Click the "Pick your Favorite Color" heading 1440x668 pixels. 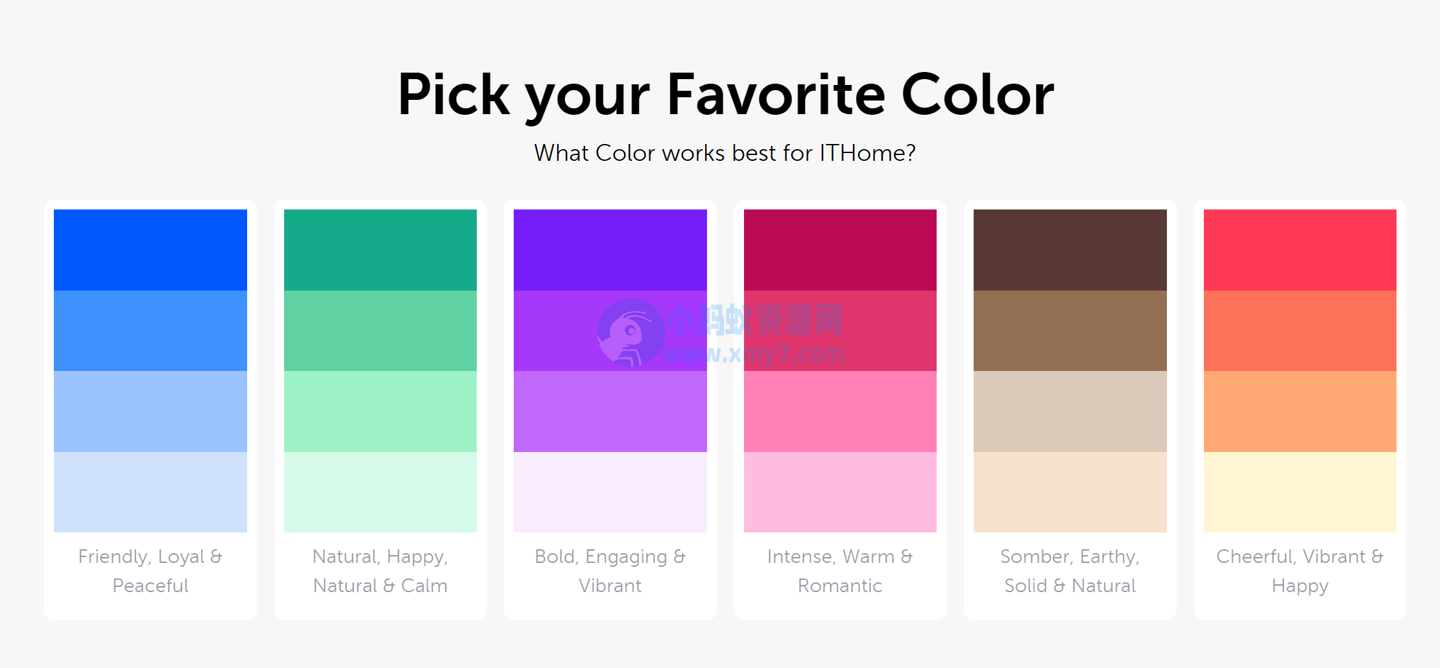tap(725, 95)
